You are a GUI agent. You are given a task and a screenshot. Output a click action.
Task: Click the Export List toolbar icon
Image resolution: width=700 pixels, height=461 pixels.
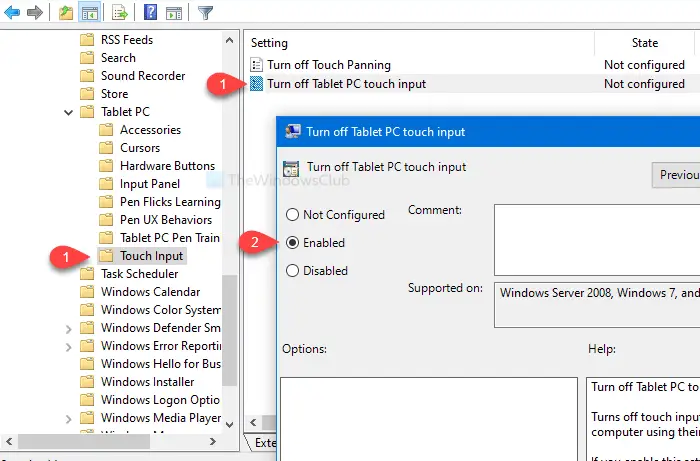point(120,12)
